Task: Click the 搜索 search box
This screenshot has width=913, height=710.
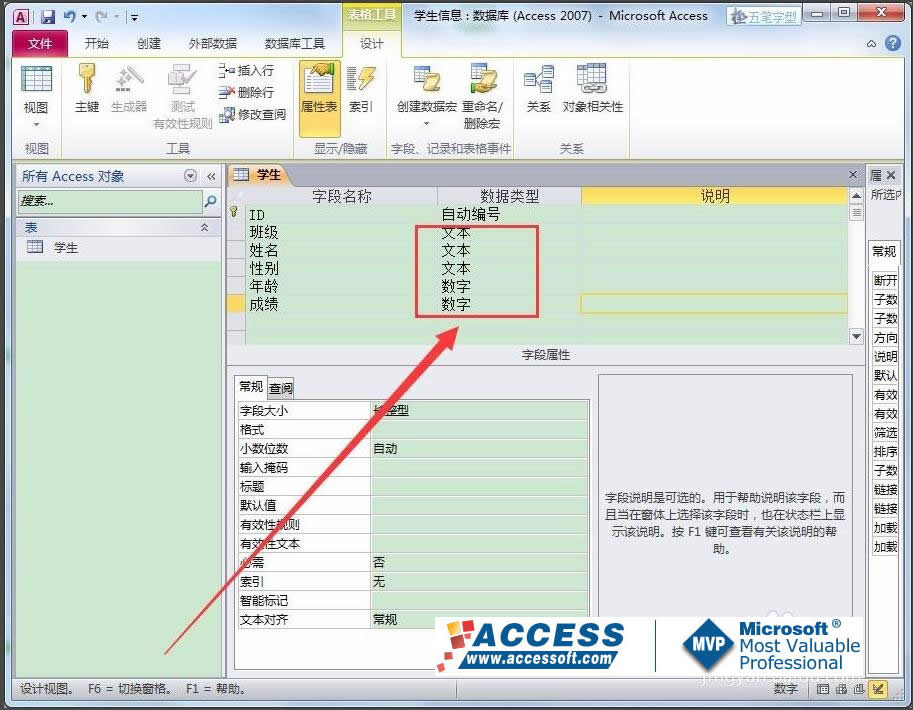Action: coord(109,202)
